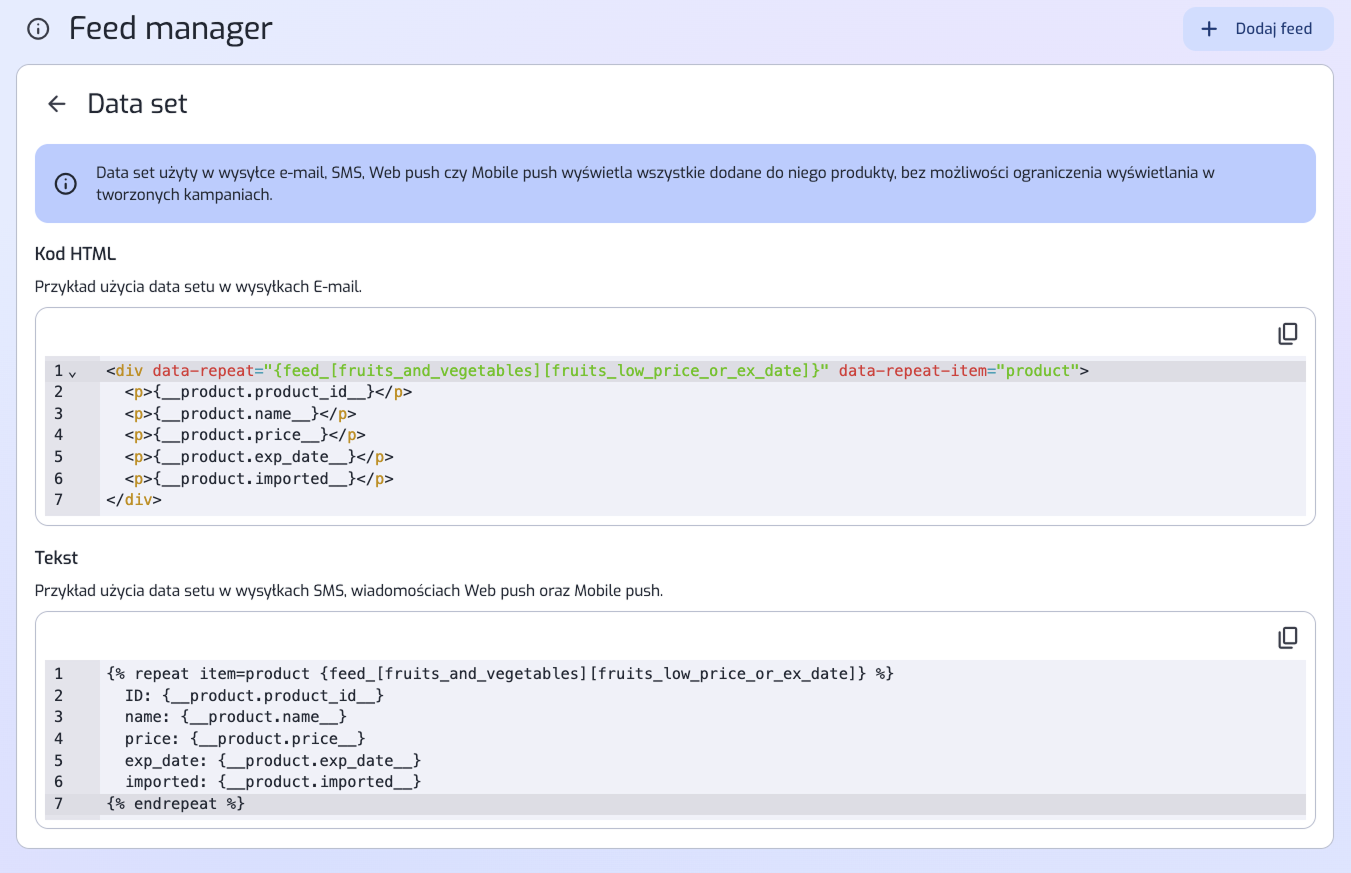Click the HTML line with product.name paragraph
The width and height of the screenshot is (1351, 873).
[240, 414]
